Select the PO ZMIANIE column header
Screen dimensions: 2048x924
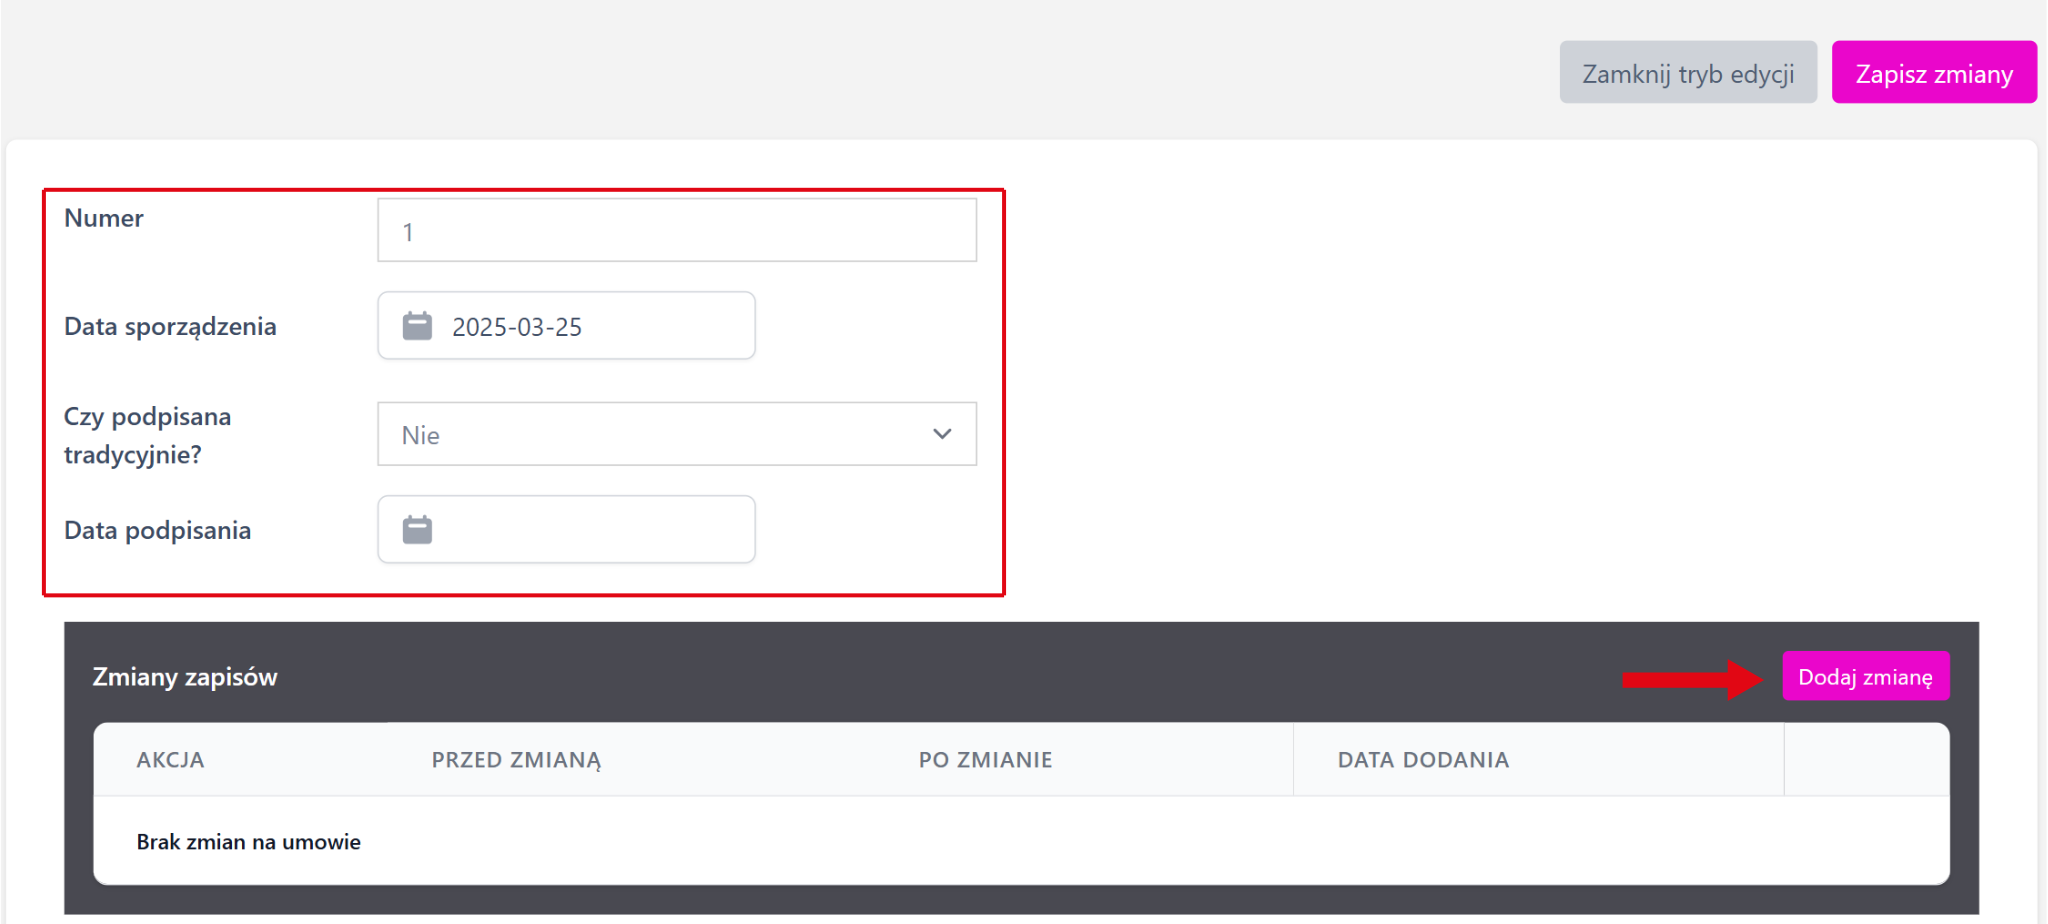985,760
